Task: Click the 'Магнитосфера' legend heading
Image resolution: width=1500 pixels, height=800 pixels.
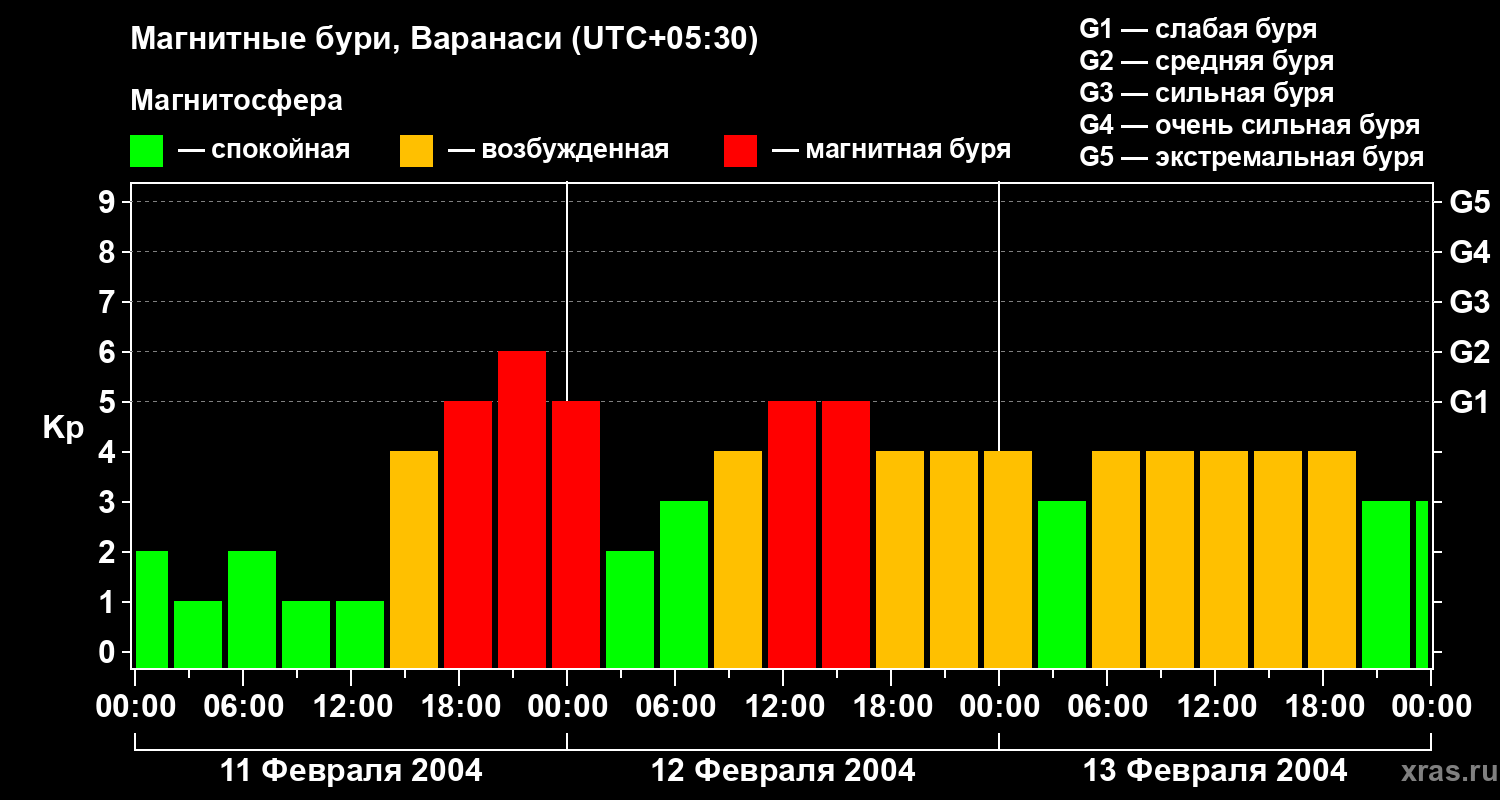Action: (x=236, y=101)
